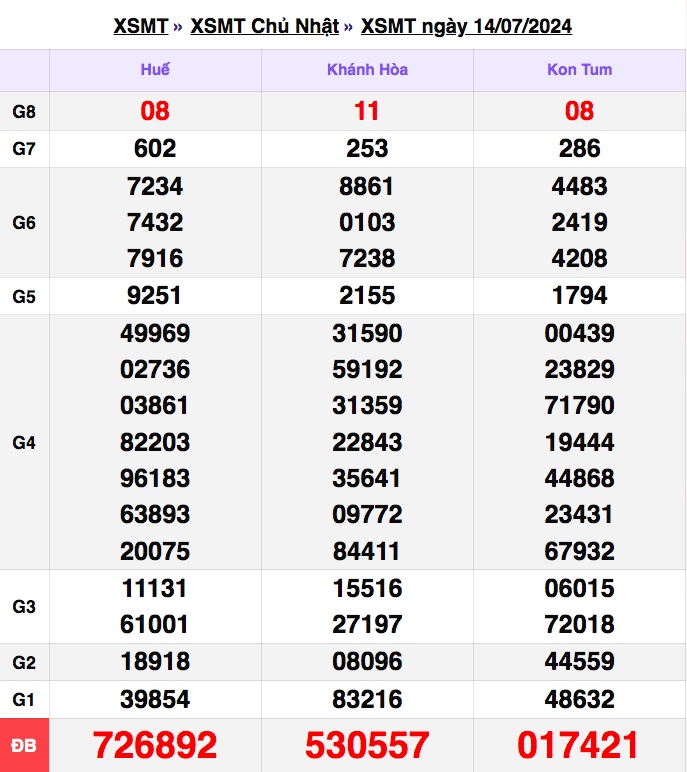Select Khánh Hòa G5 number 2155
687x772 pixels.
click(x=367, y=295)
